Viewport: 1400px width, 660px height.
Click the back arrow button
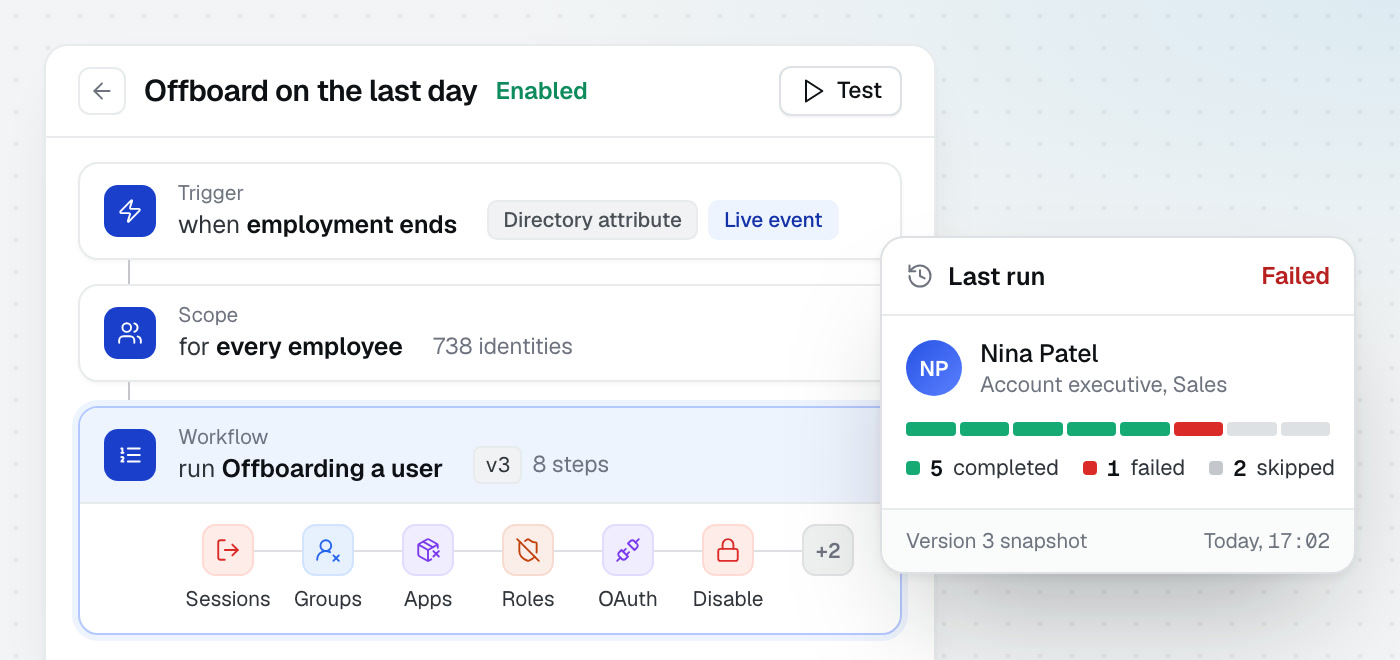click(102, 91)
